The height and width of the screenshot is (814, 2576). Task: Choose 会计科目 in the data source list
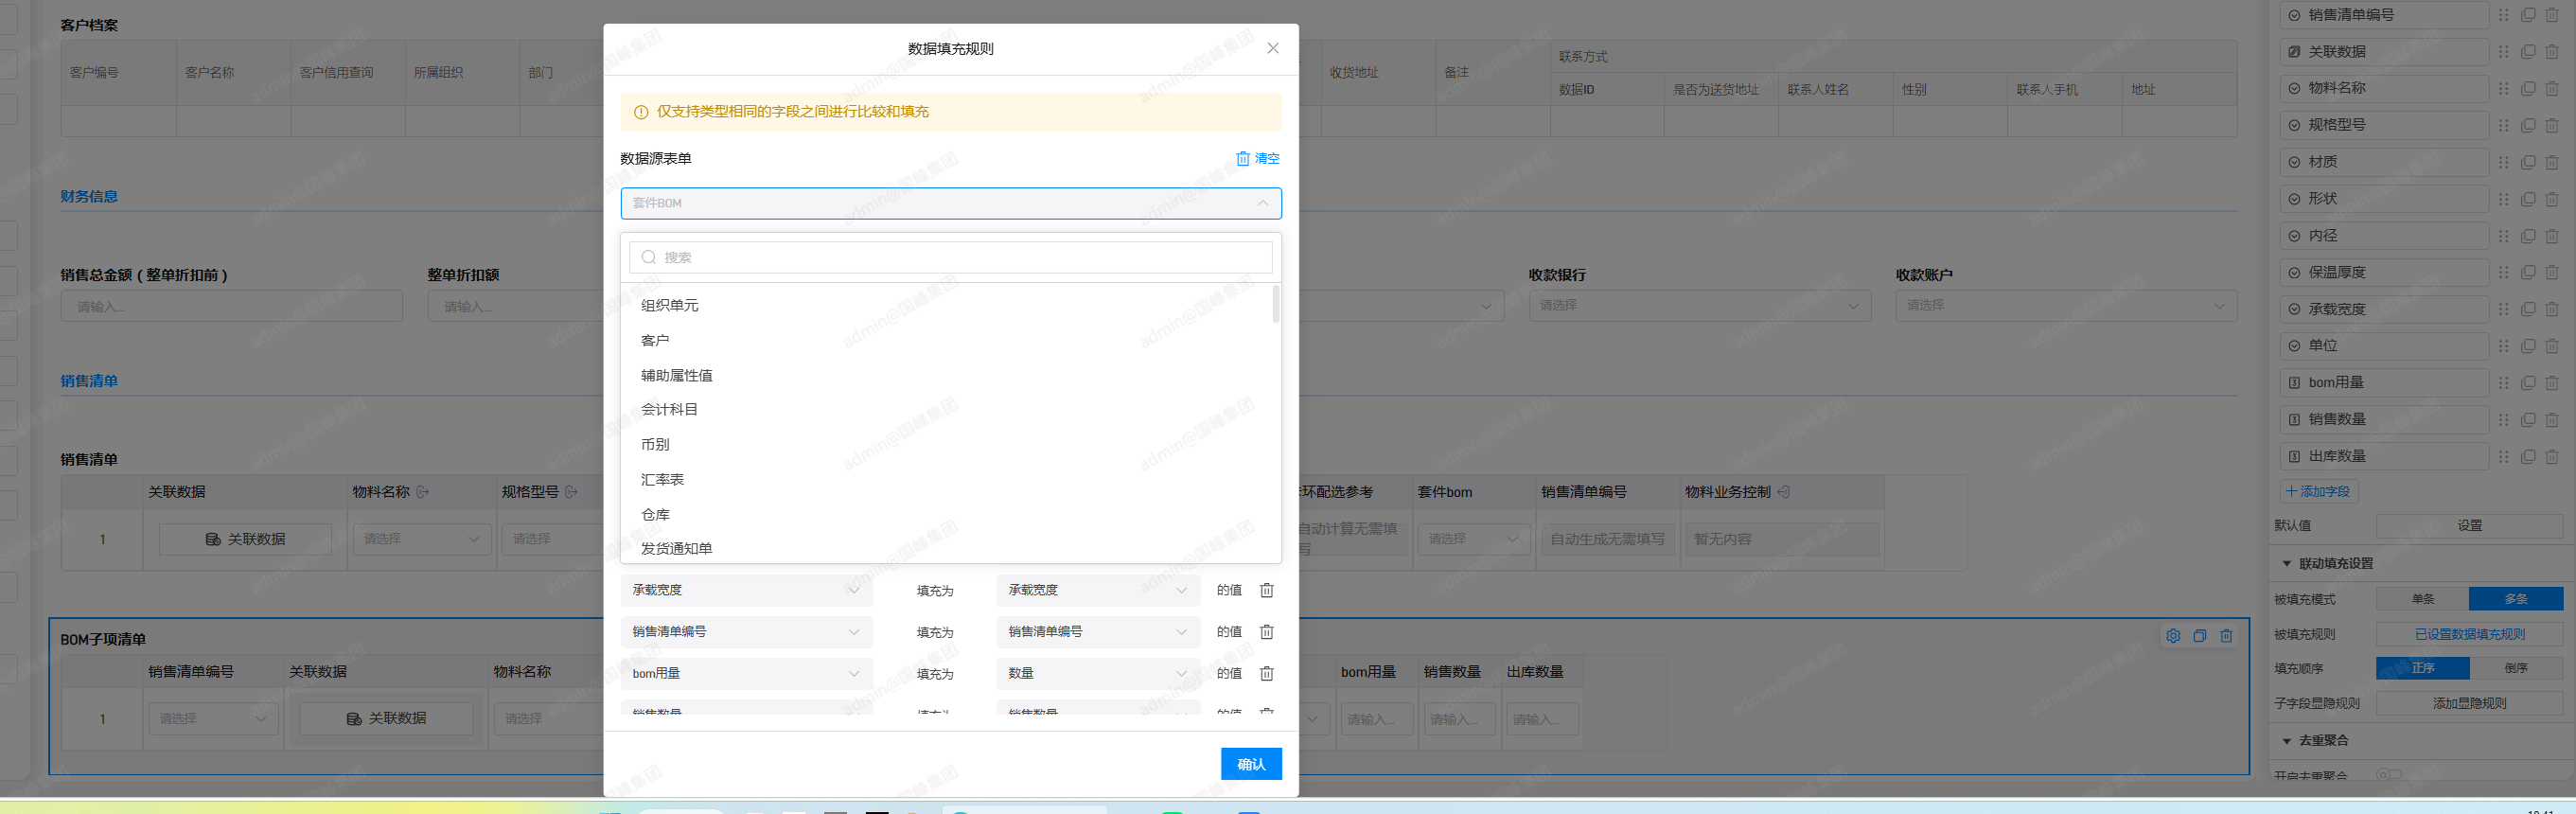click(951, 410)
